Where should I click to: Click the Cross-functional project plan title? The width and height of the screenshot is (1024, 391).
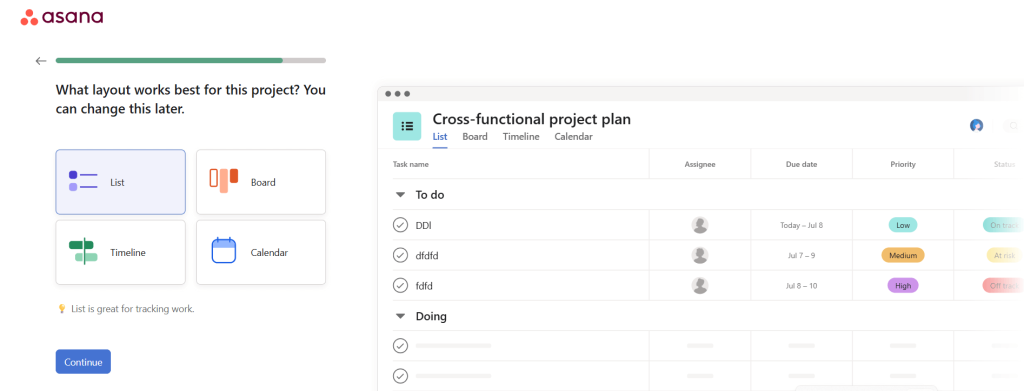532,119
